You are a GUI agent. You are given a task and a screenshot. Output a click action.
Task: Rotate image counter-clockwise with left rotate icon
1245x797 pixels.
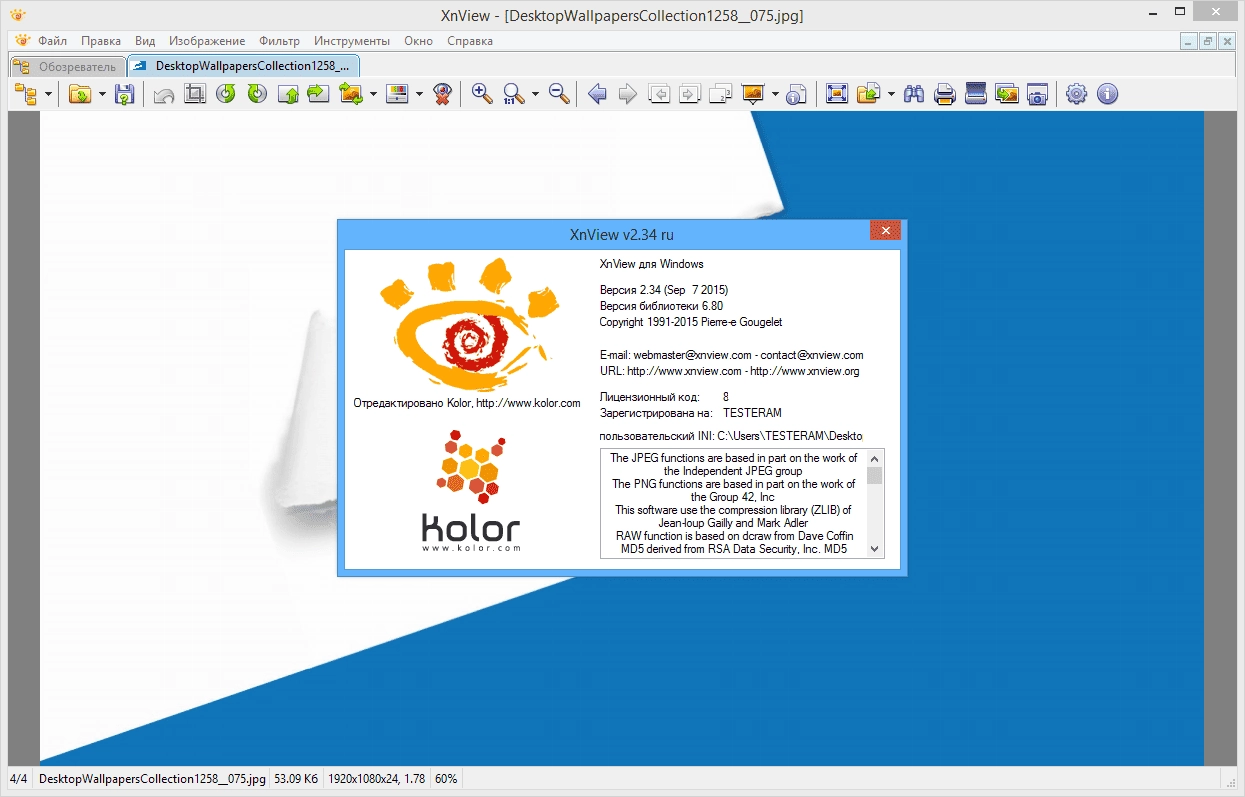click(x=226, y=94)
